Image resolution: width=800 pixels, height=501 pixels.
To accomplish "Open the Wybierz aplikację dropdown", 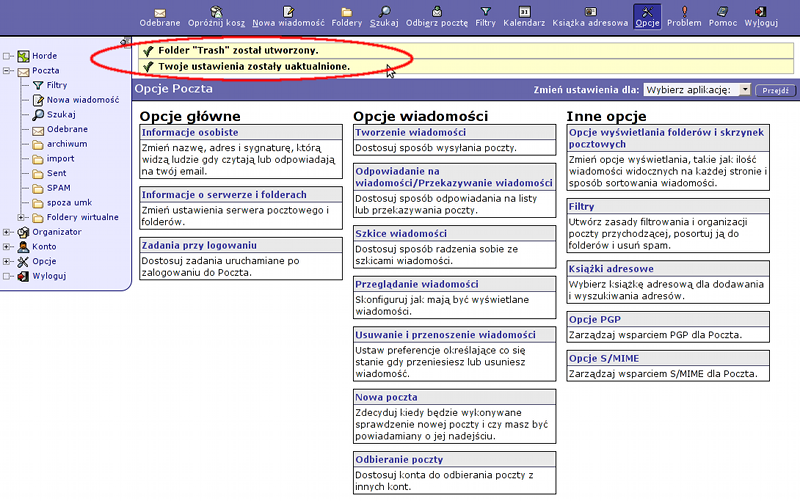I will 697,90.
